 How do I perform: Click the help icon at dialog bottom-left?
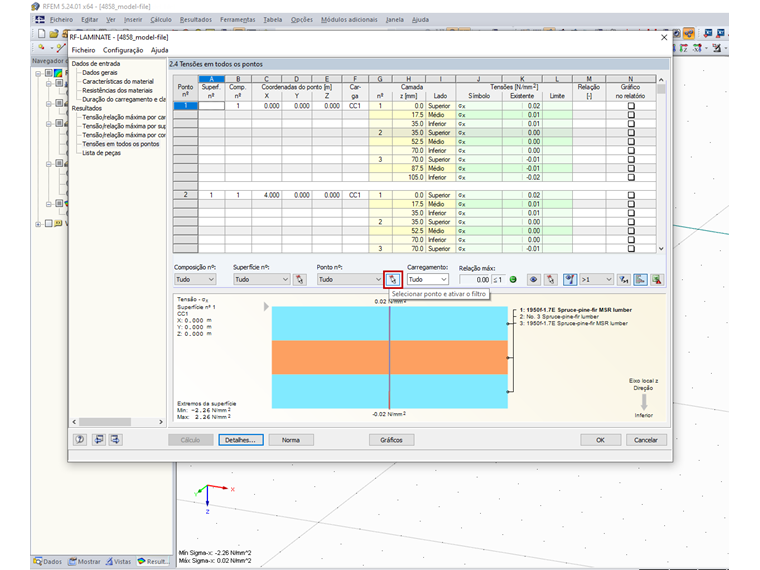click(x=80, y=440)
